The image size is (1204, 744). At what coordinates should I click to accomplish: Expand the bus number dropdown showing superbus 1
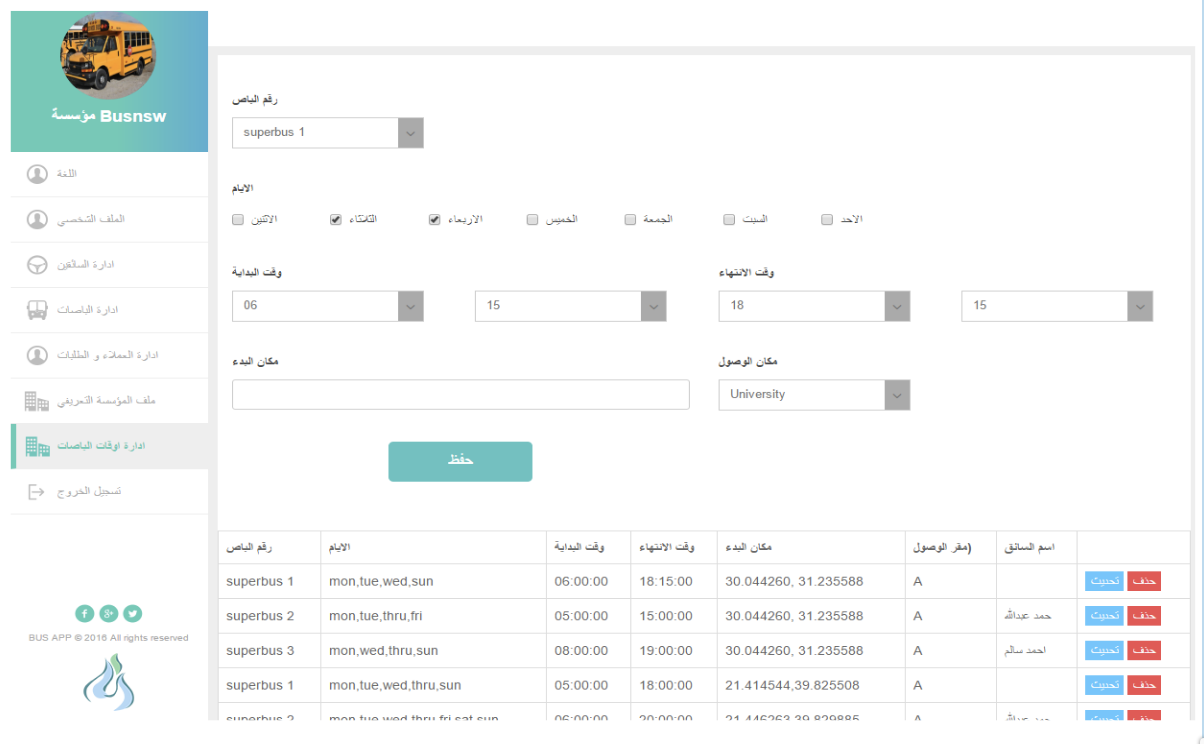pos(327,133)
